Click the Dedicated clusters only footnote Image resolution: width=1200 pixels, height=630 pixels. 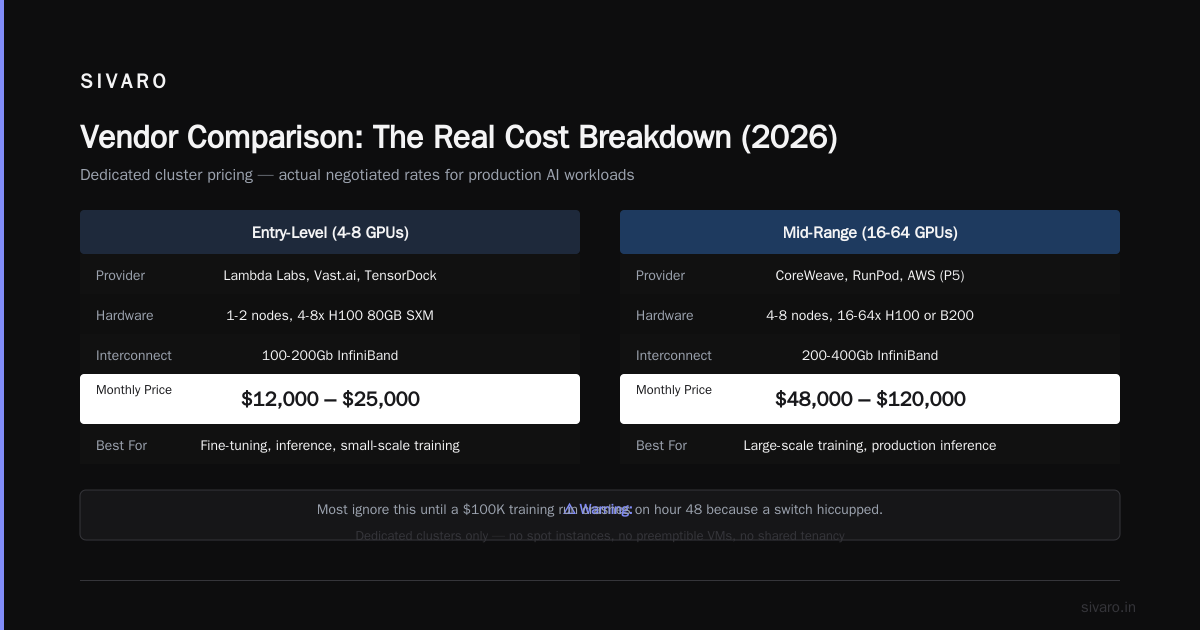tap(600, 536)
